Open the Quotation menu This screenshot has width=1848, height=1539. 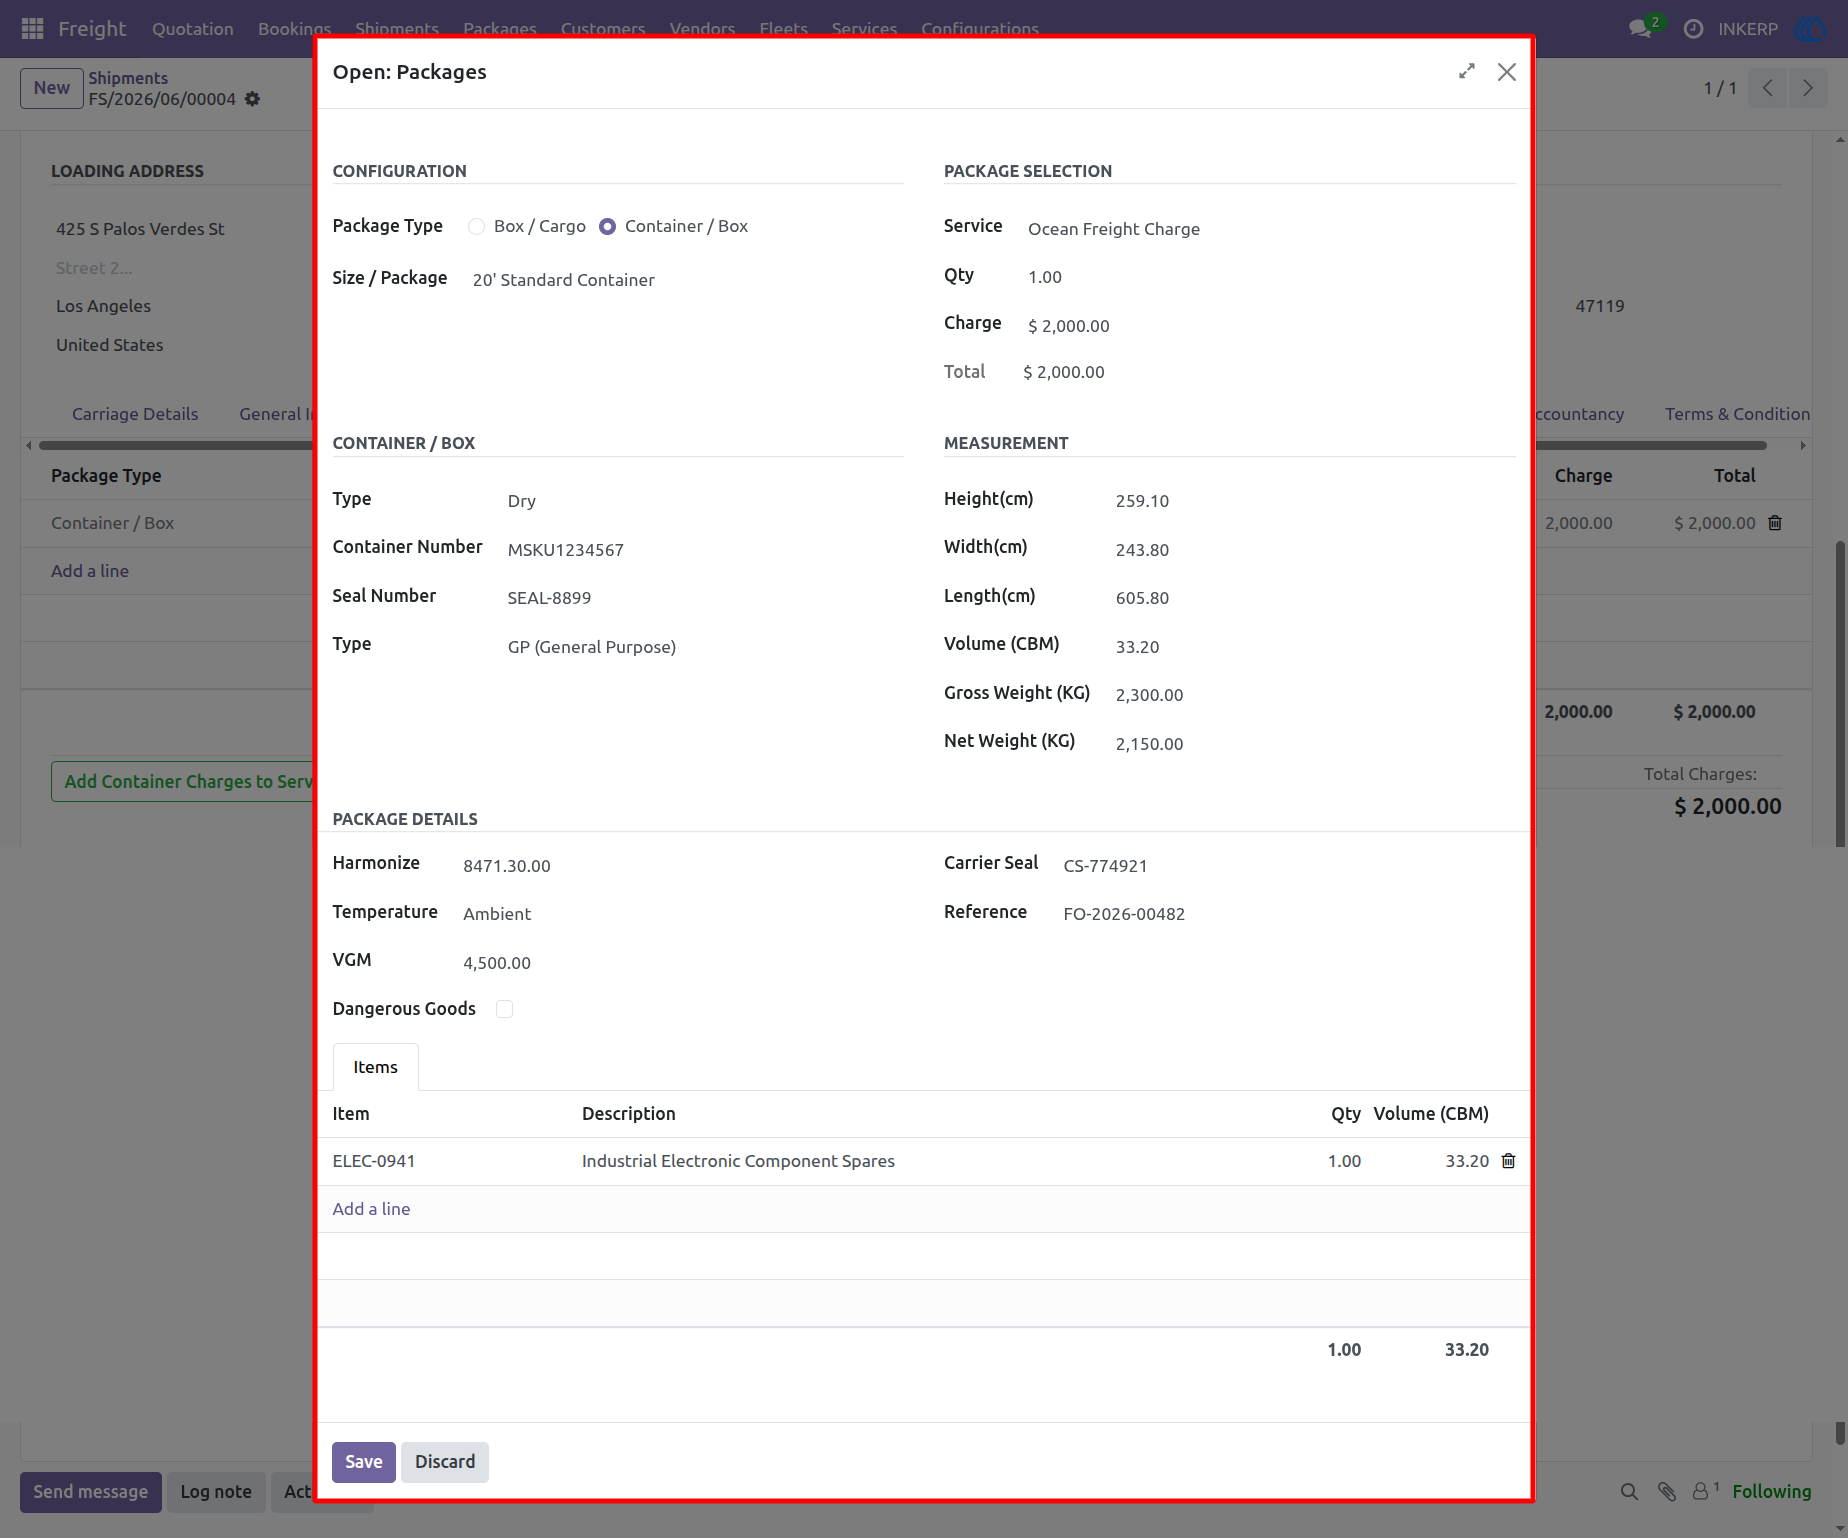click(x=193, y=29)
